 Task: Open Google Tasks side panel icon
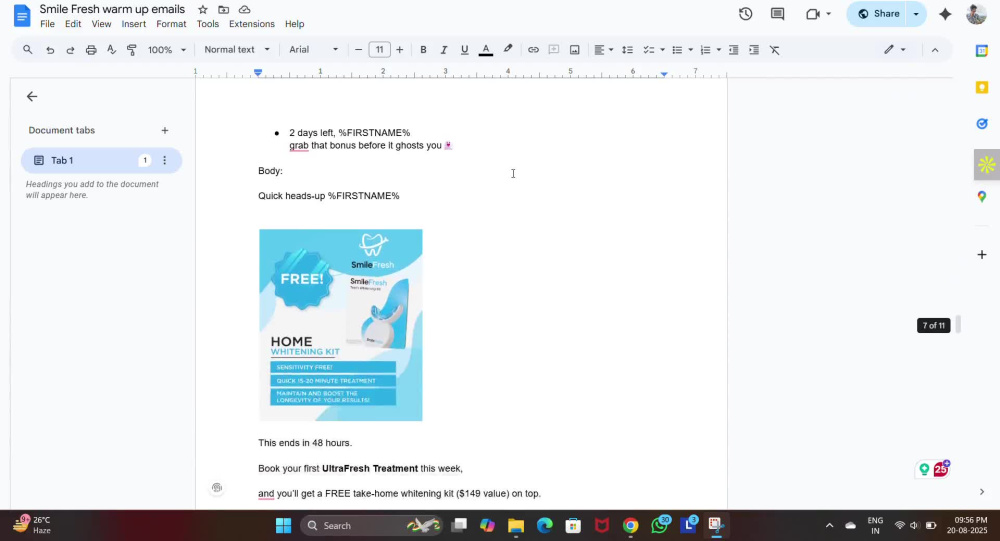pos(982,124)
